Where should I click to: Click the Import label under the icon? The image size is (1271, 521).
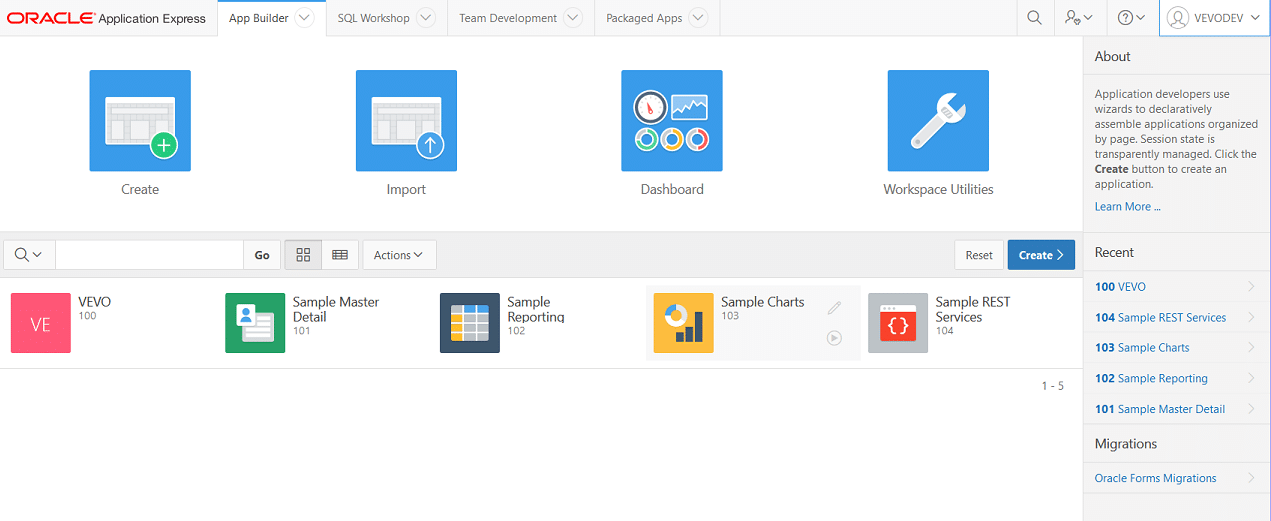coord(406,189)
